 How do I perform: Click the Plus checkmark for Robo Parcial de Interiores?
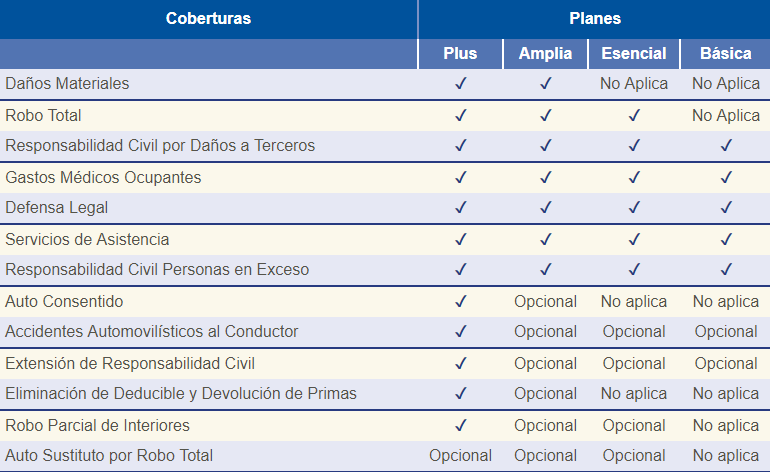(461, 425)
